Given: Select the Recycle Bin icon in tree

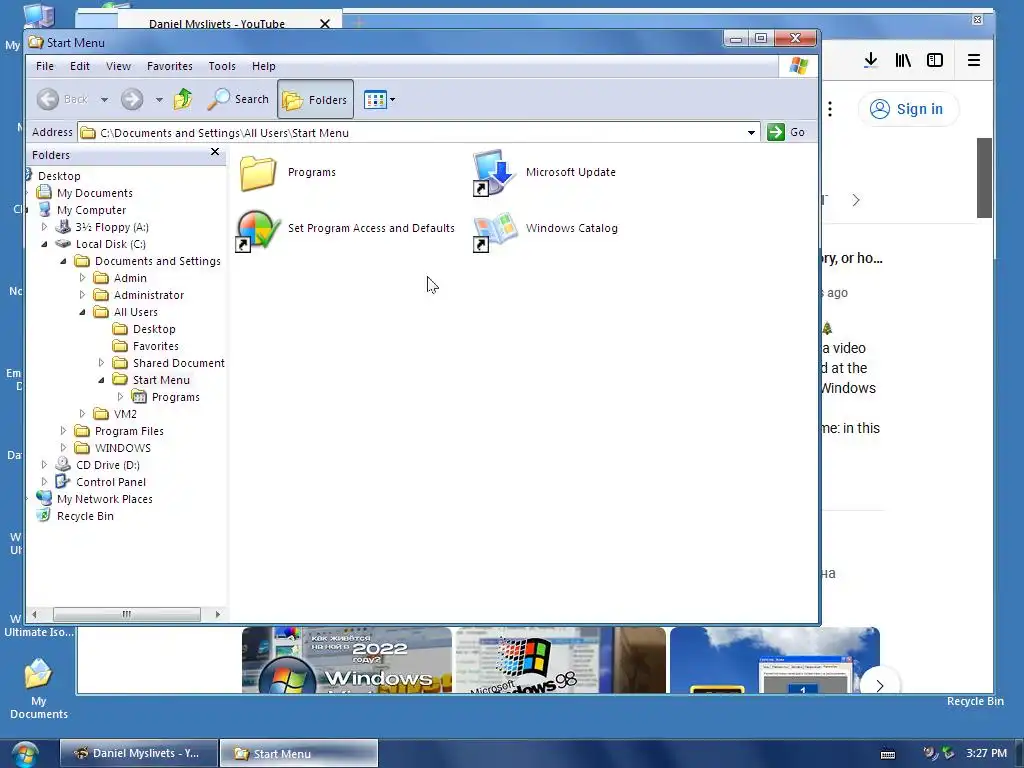Looking at the screenshot, I should pyautogui.click(x=44, y=515).
